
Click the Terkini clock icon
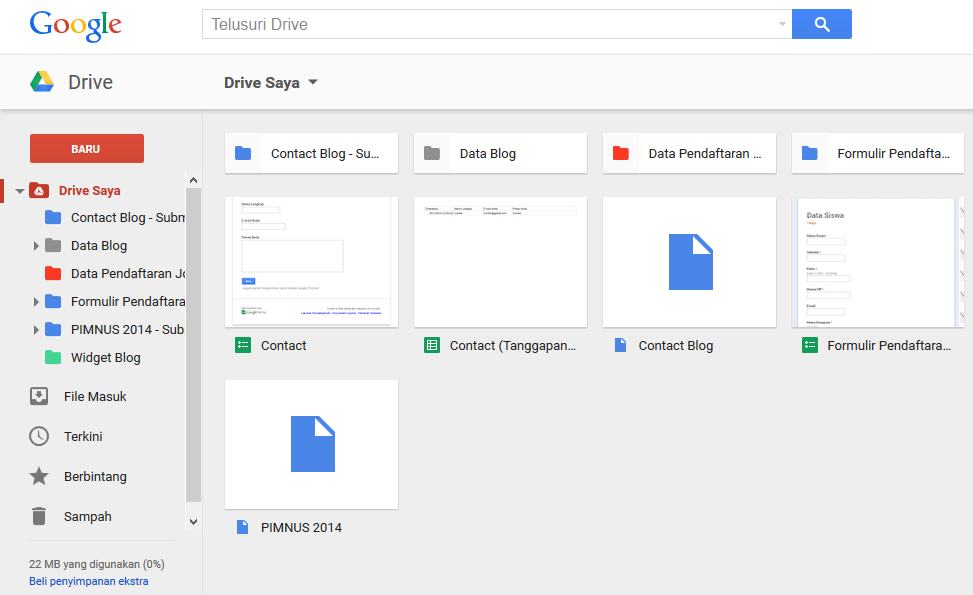pos(39,436)
